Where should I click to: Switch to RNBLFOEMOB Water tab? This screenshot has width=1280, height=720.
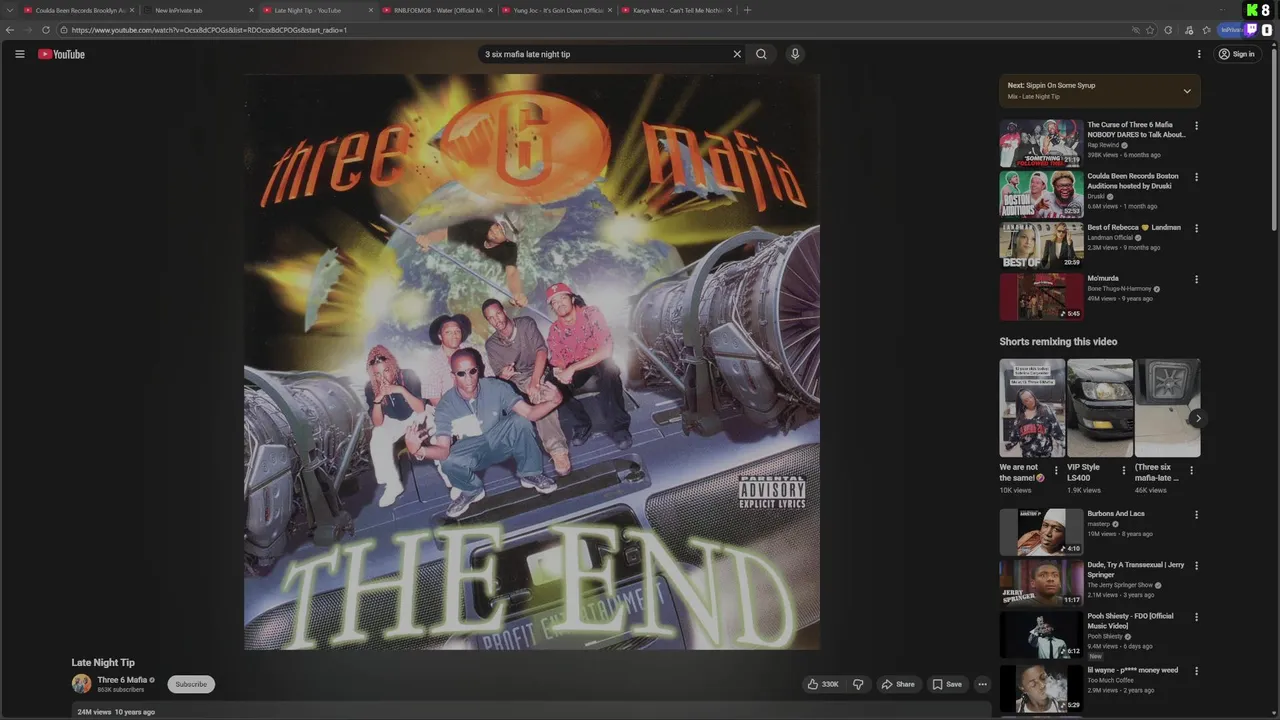point(437,10)
